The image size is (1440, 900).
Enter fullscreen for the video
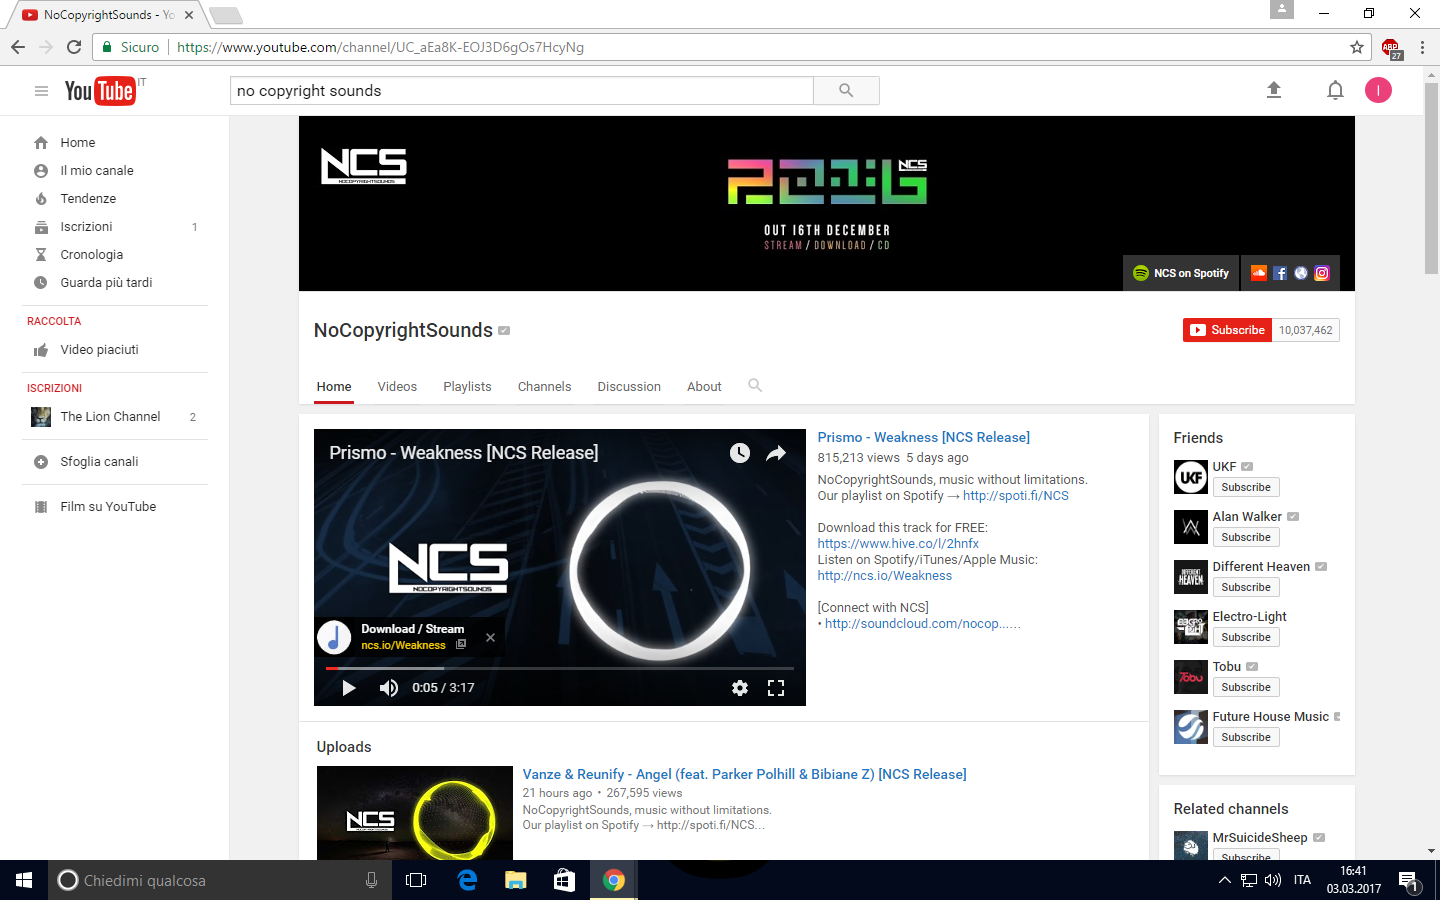pos(776,688)
